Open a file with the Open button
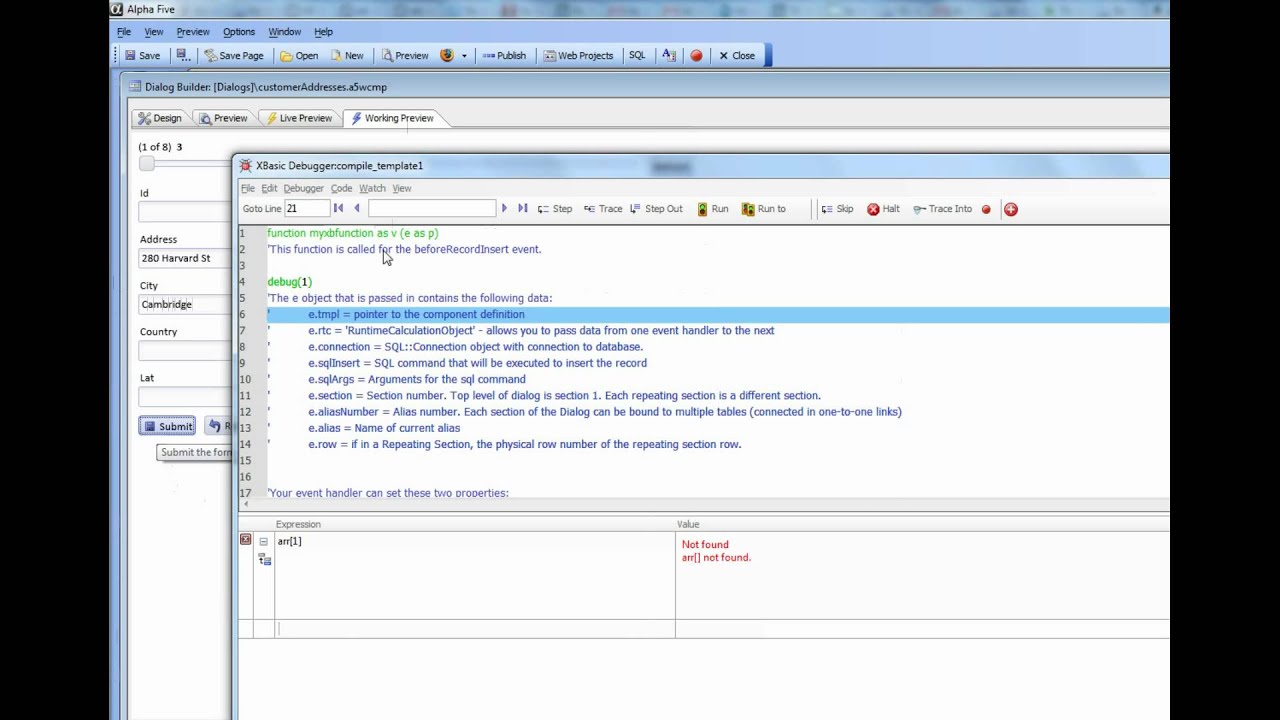This screenshot has height=720, width=1280. click(x=299, y=56)
